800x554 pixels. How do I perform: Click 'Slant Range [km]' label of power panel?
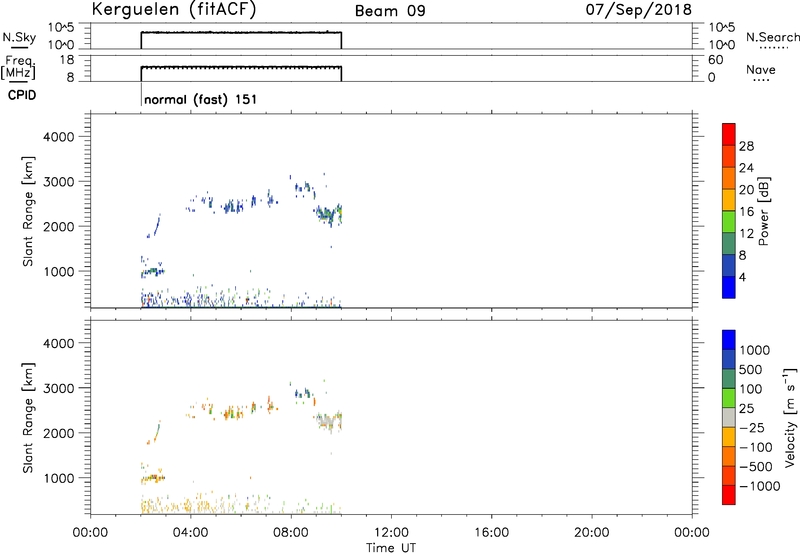click(x=28, y=211)
